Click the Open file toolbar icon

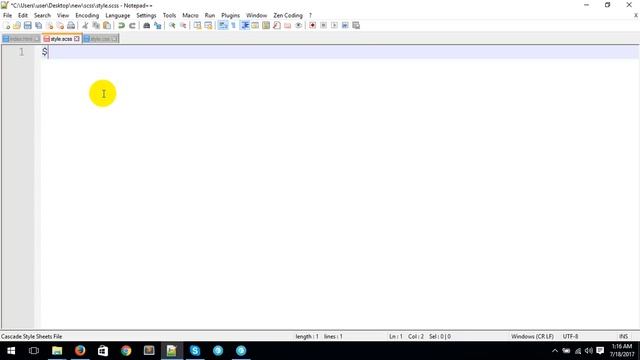click(x=17, y=25)
